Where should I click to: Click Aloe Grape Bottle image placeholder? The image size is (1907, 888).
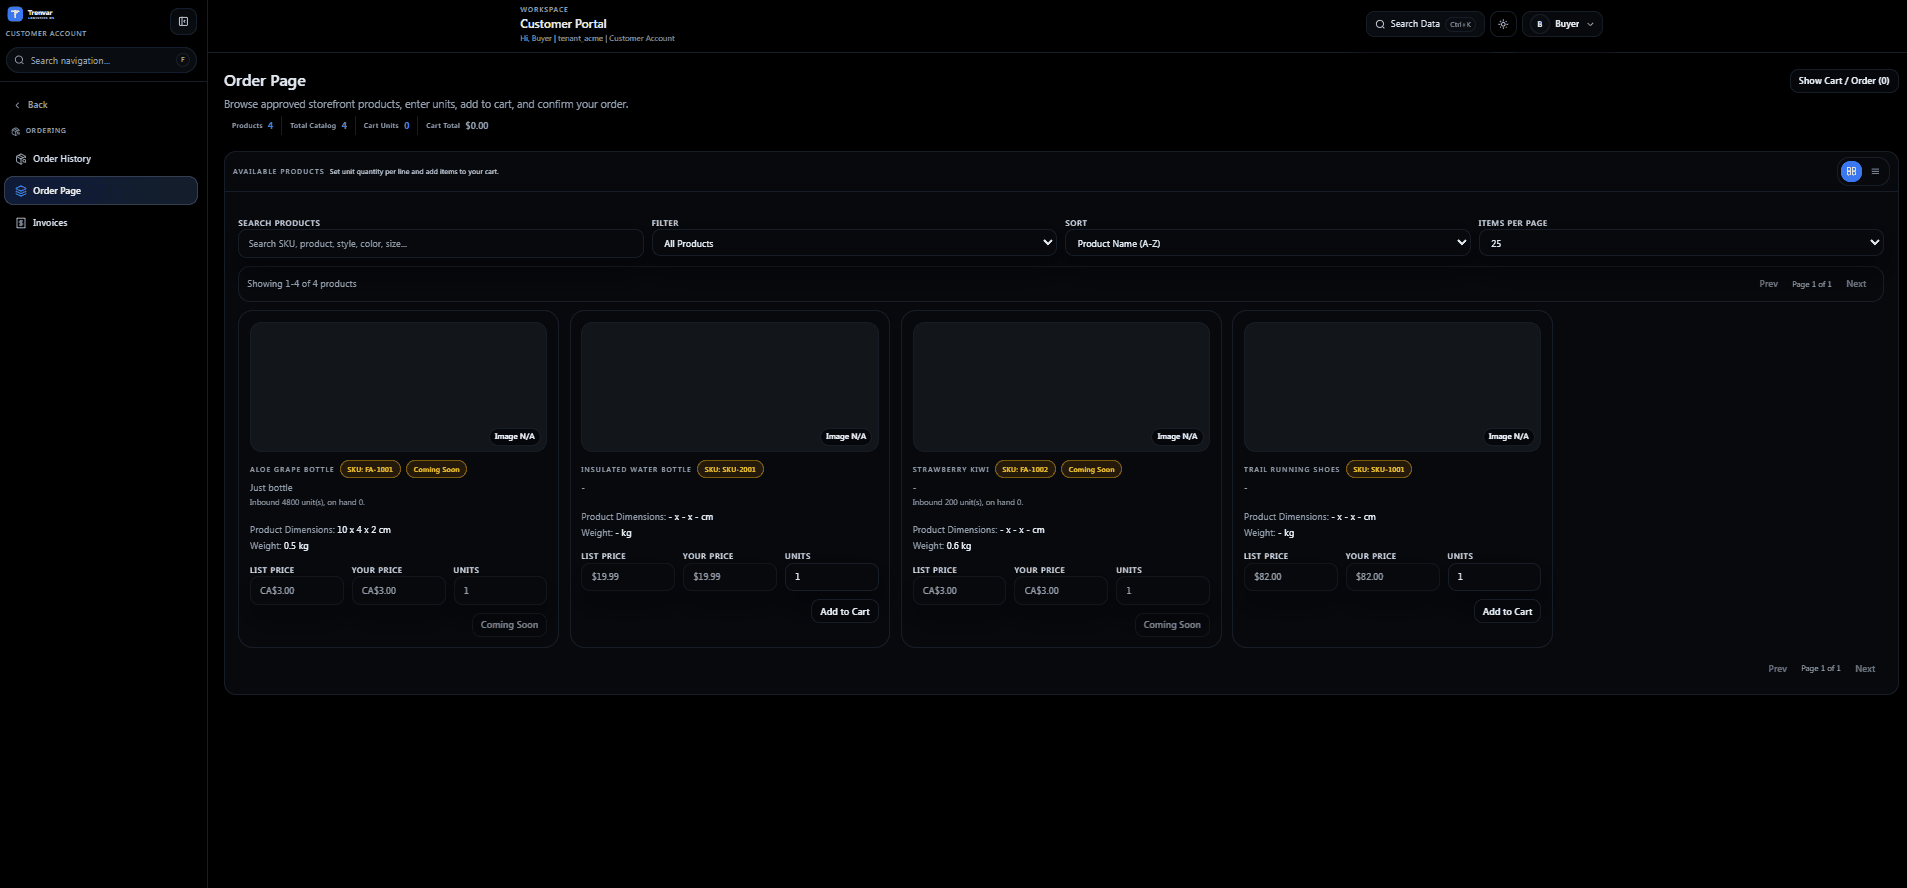[x=398, y=387]
